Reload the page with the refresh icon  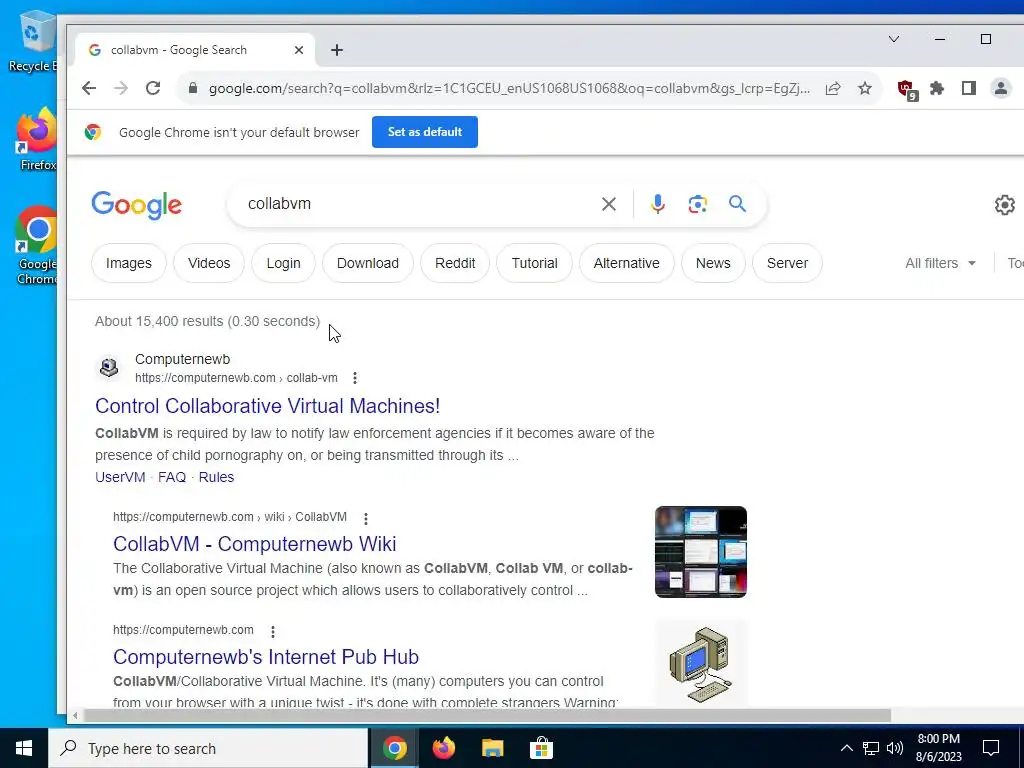pyautogui.click(x=153, y=88)
